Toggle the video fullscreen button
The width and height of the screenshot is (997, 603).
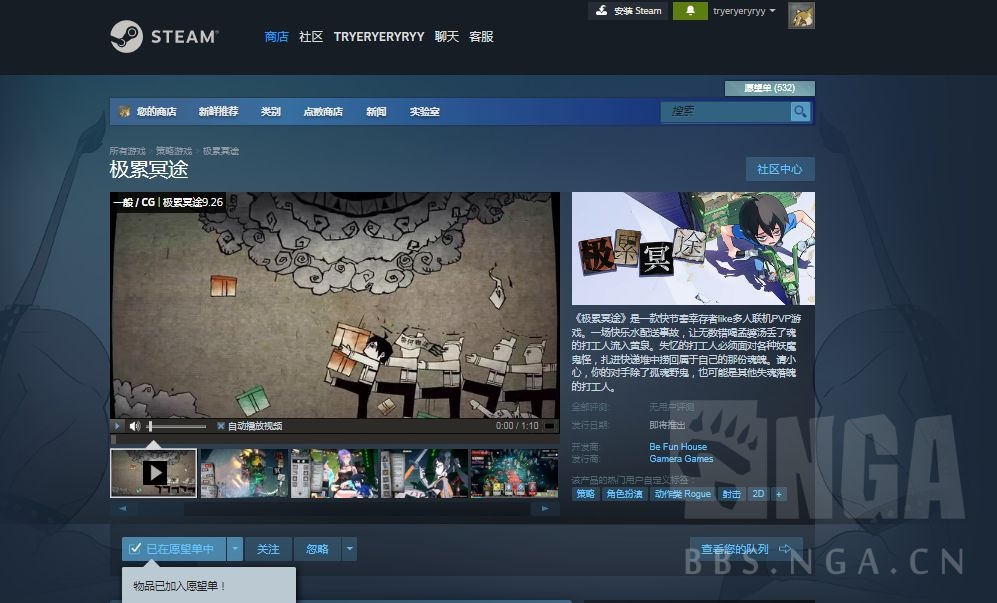coord(549,426)
